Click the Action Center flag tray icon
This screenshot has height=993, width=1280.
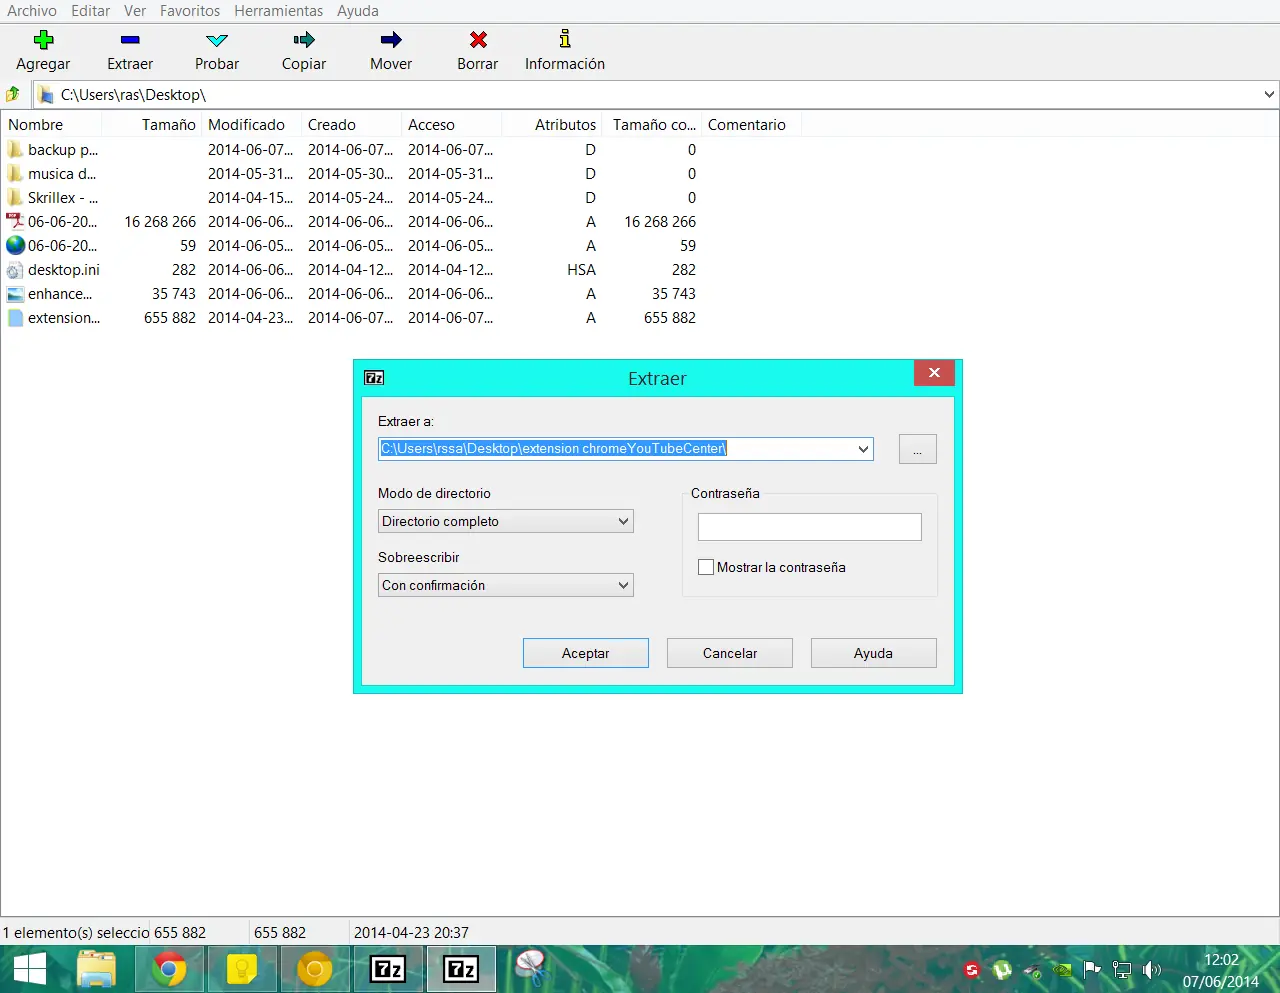[1092, 969]
